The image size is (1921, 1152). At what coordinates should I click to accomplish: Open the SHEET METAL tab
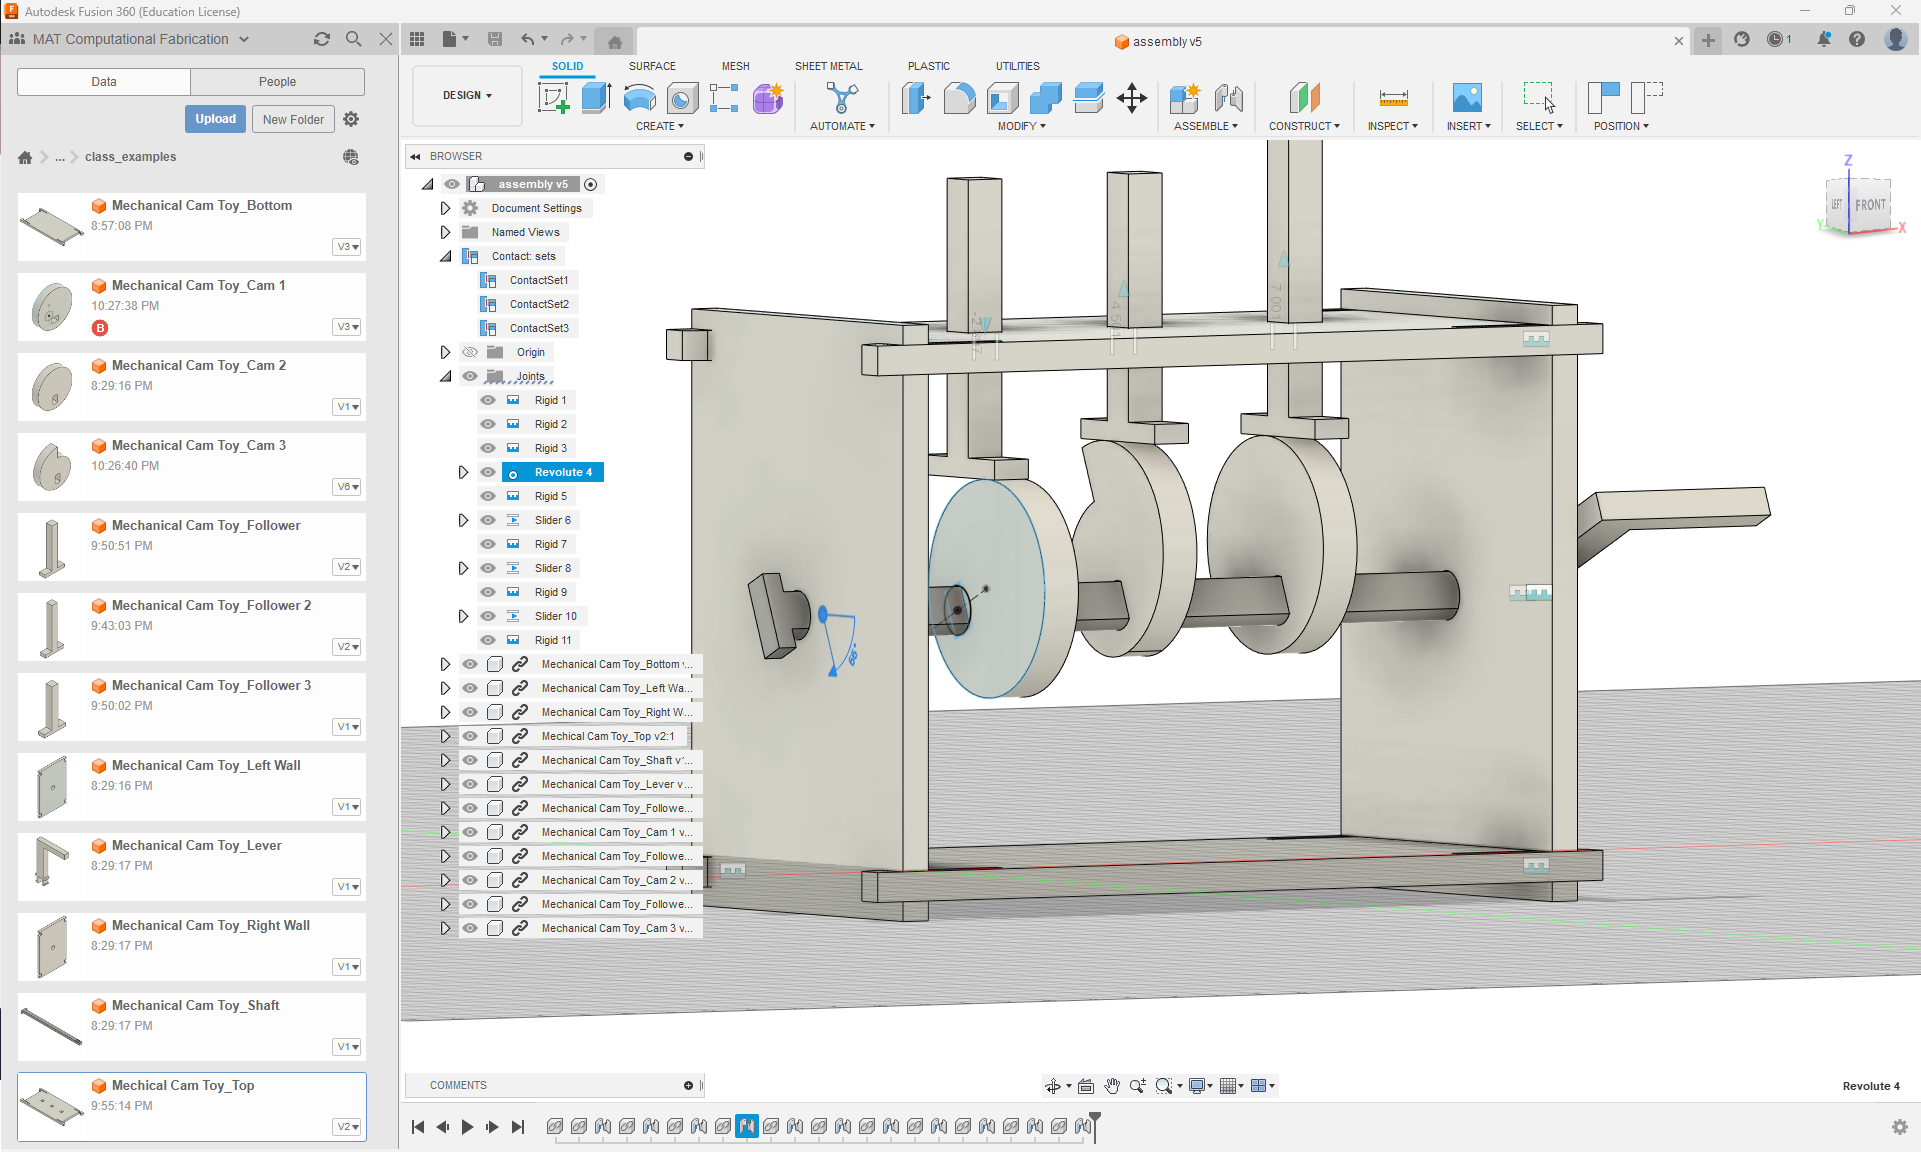point(828,66)
